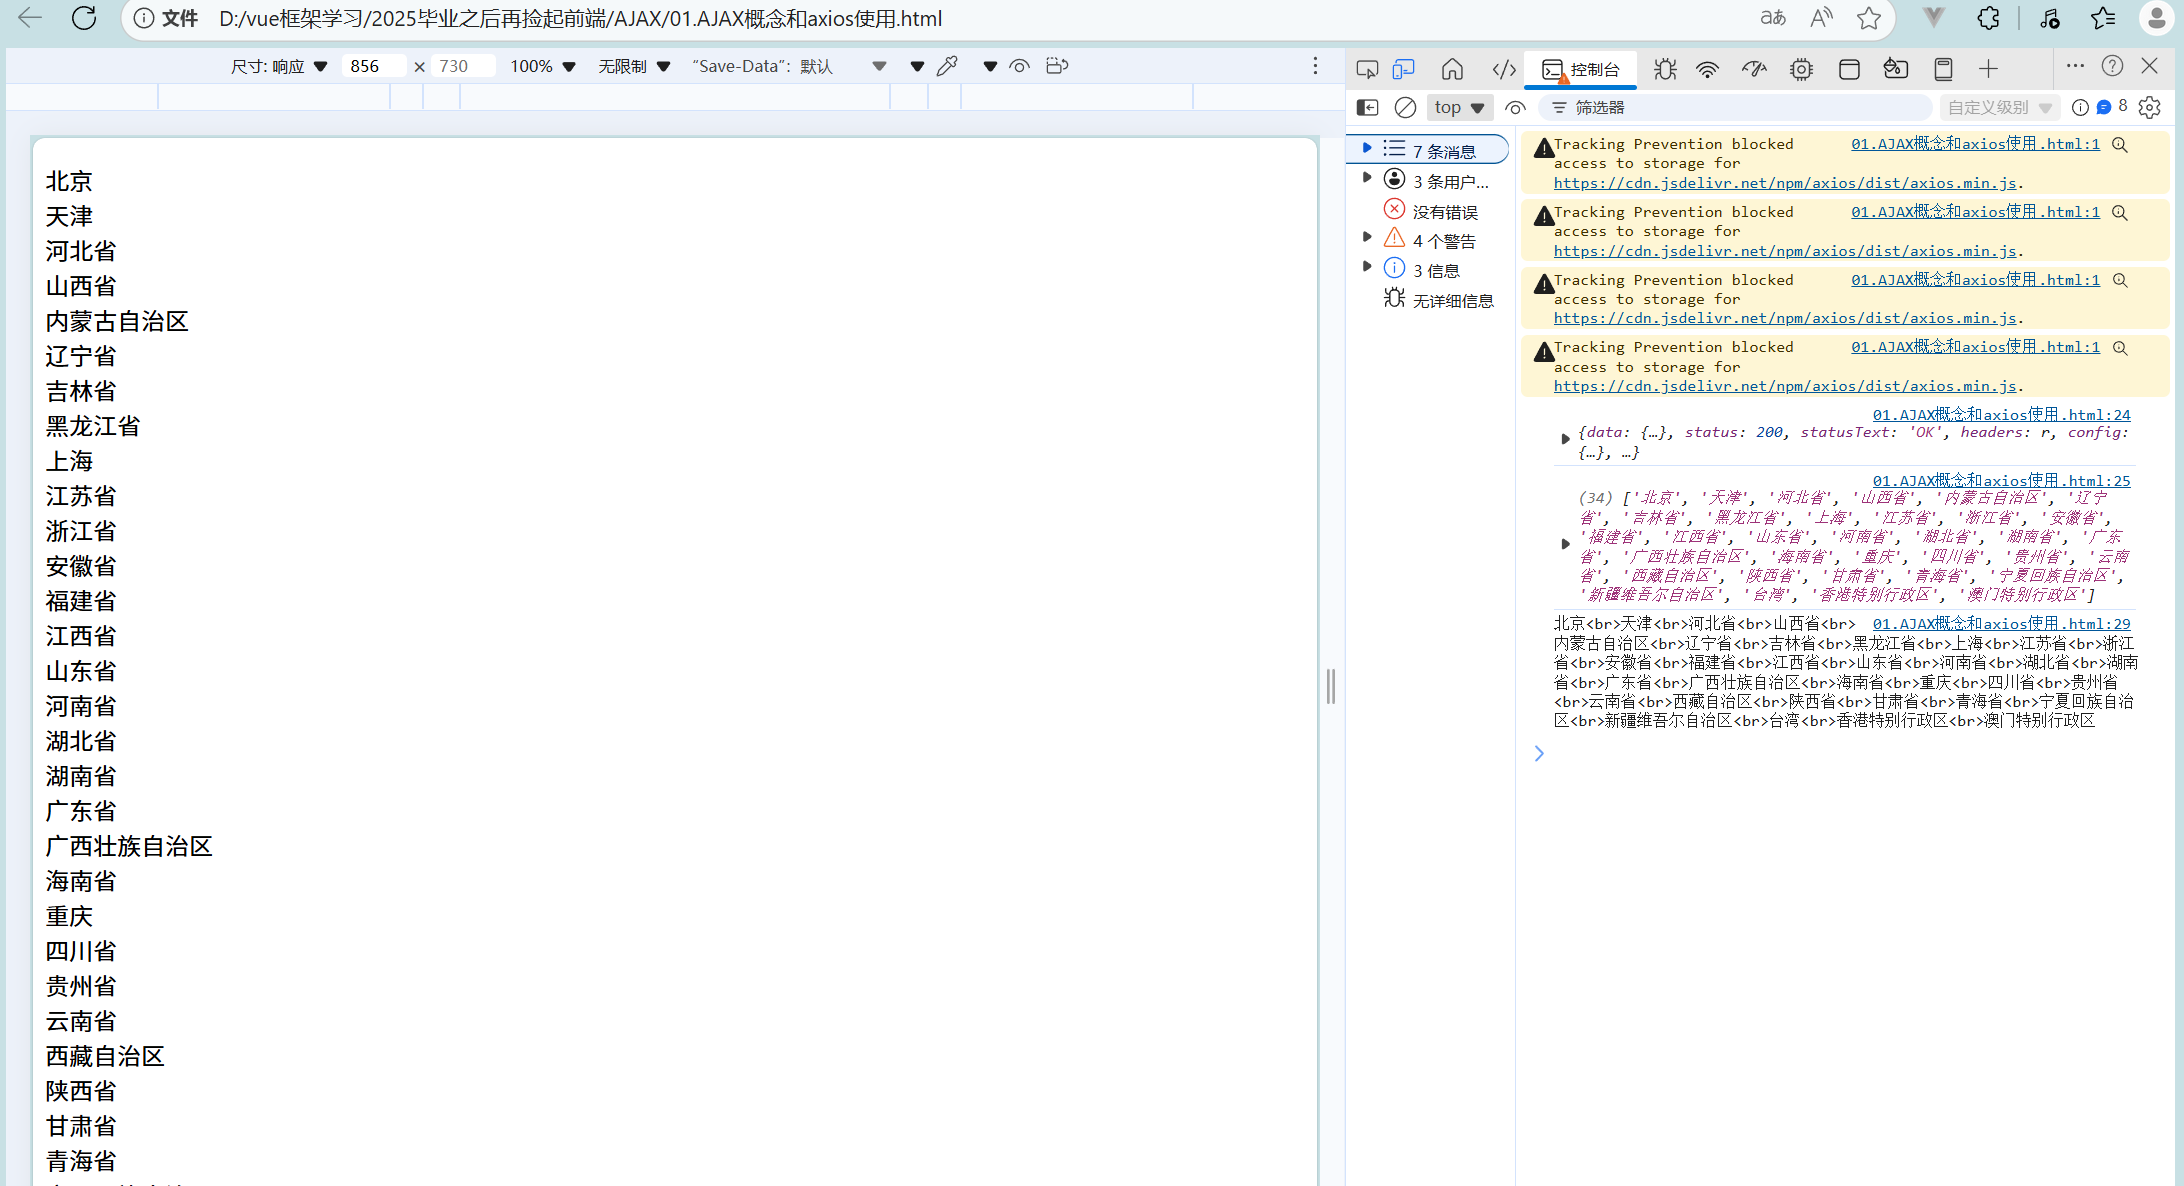Expand the logged 34-item array

1566,544
